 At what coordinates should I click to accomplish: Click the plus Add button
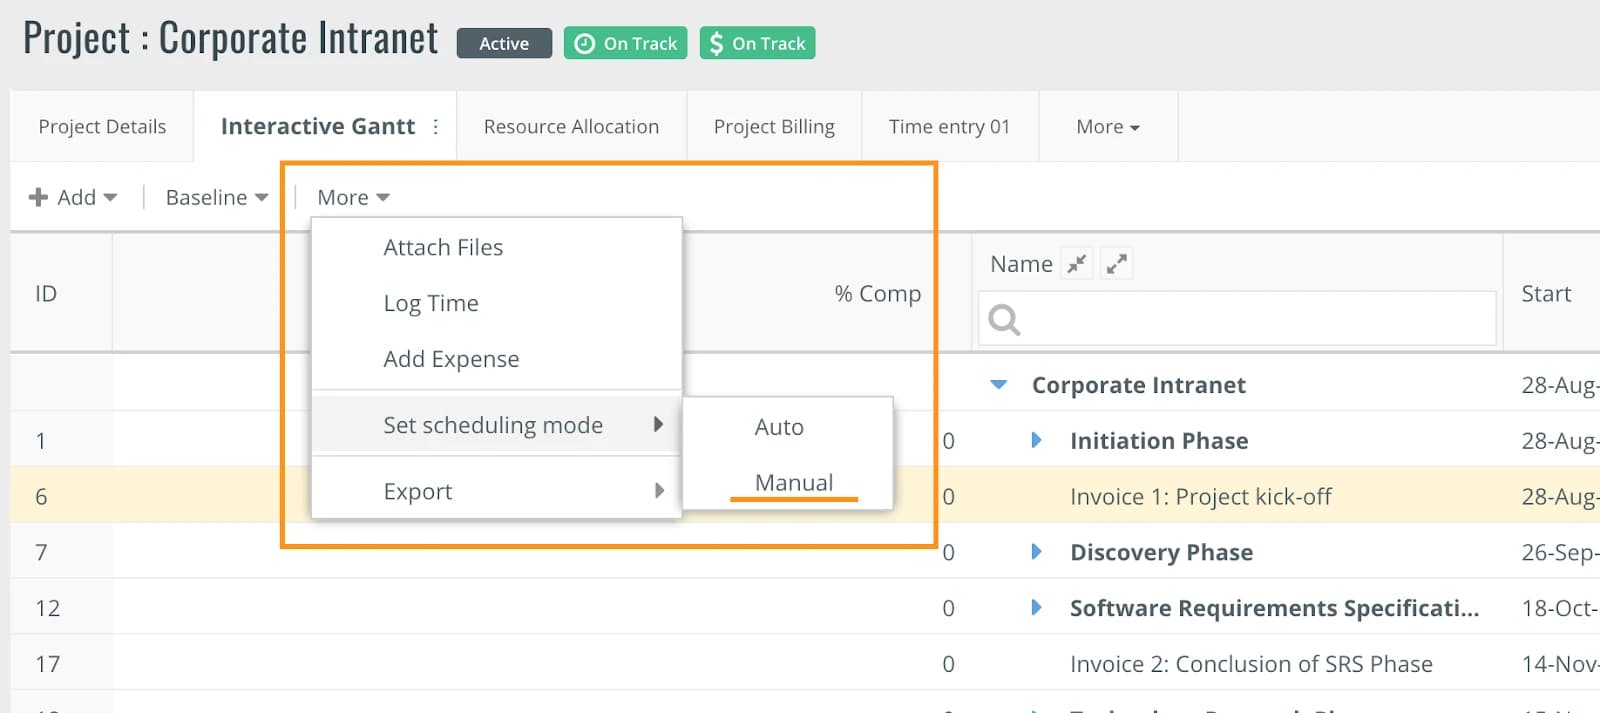tap(73, 197)
